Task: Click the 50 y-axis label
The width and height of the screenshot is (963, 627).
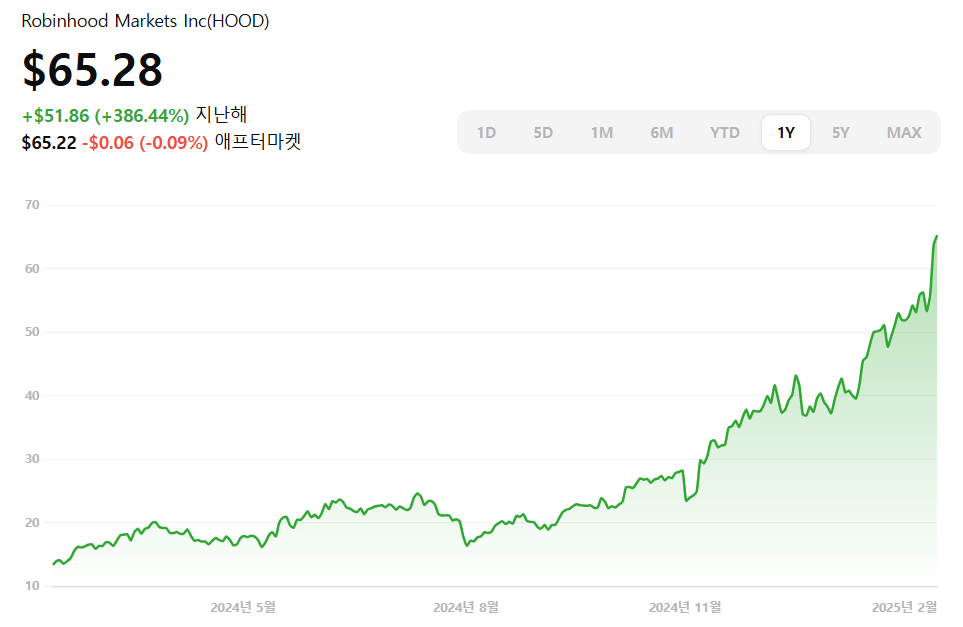Action: [x=32, y=332]
